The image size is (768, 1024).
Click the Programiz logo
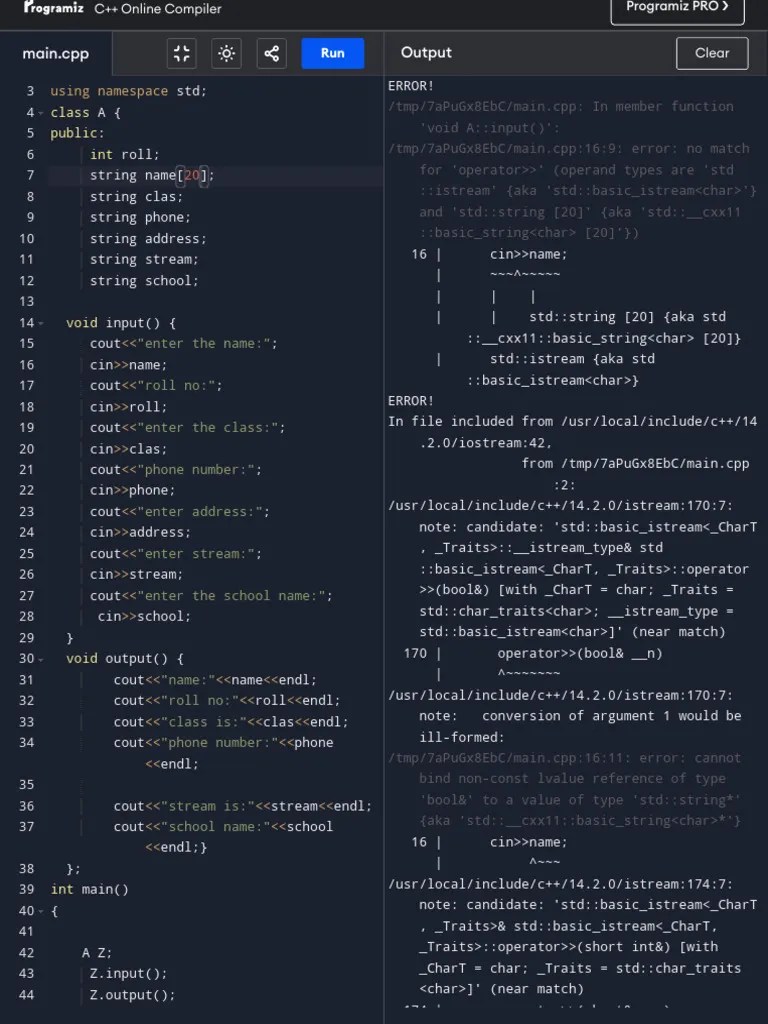pos(54,8)
